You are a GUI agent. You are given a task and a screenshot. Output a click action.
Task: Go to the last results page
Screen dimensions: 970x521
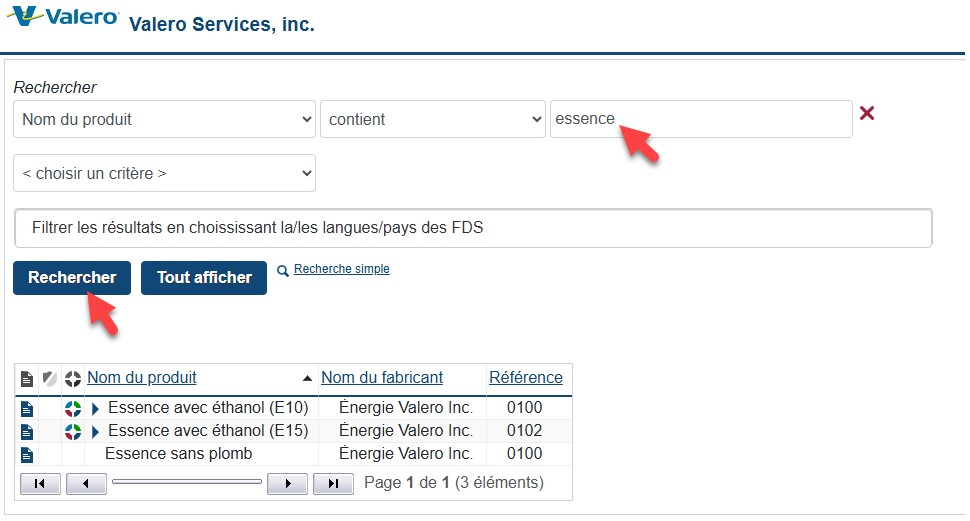point(333,484)
